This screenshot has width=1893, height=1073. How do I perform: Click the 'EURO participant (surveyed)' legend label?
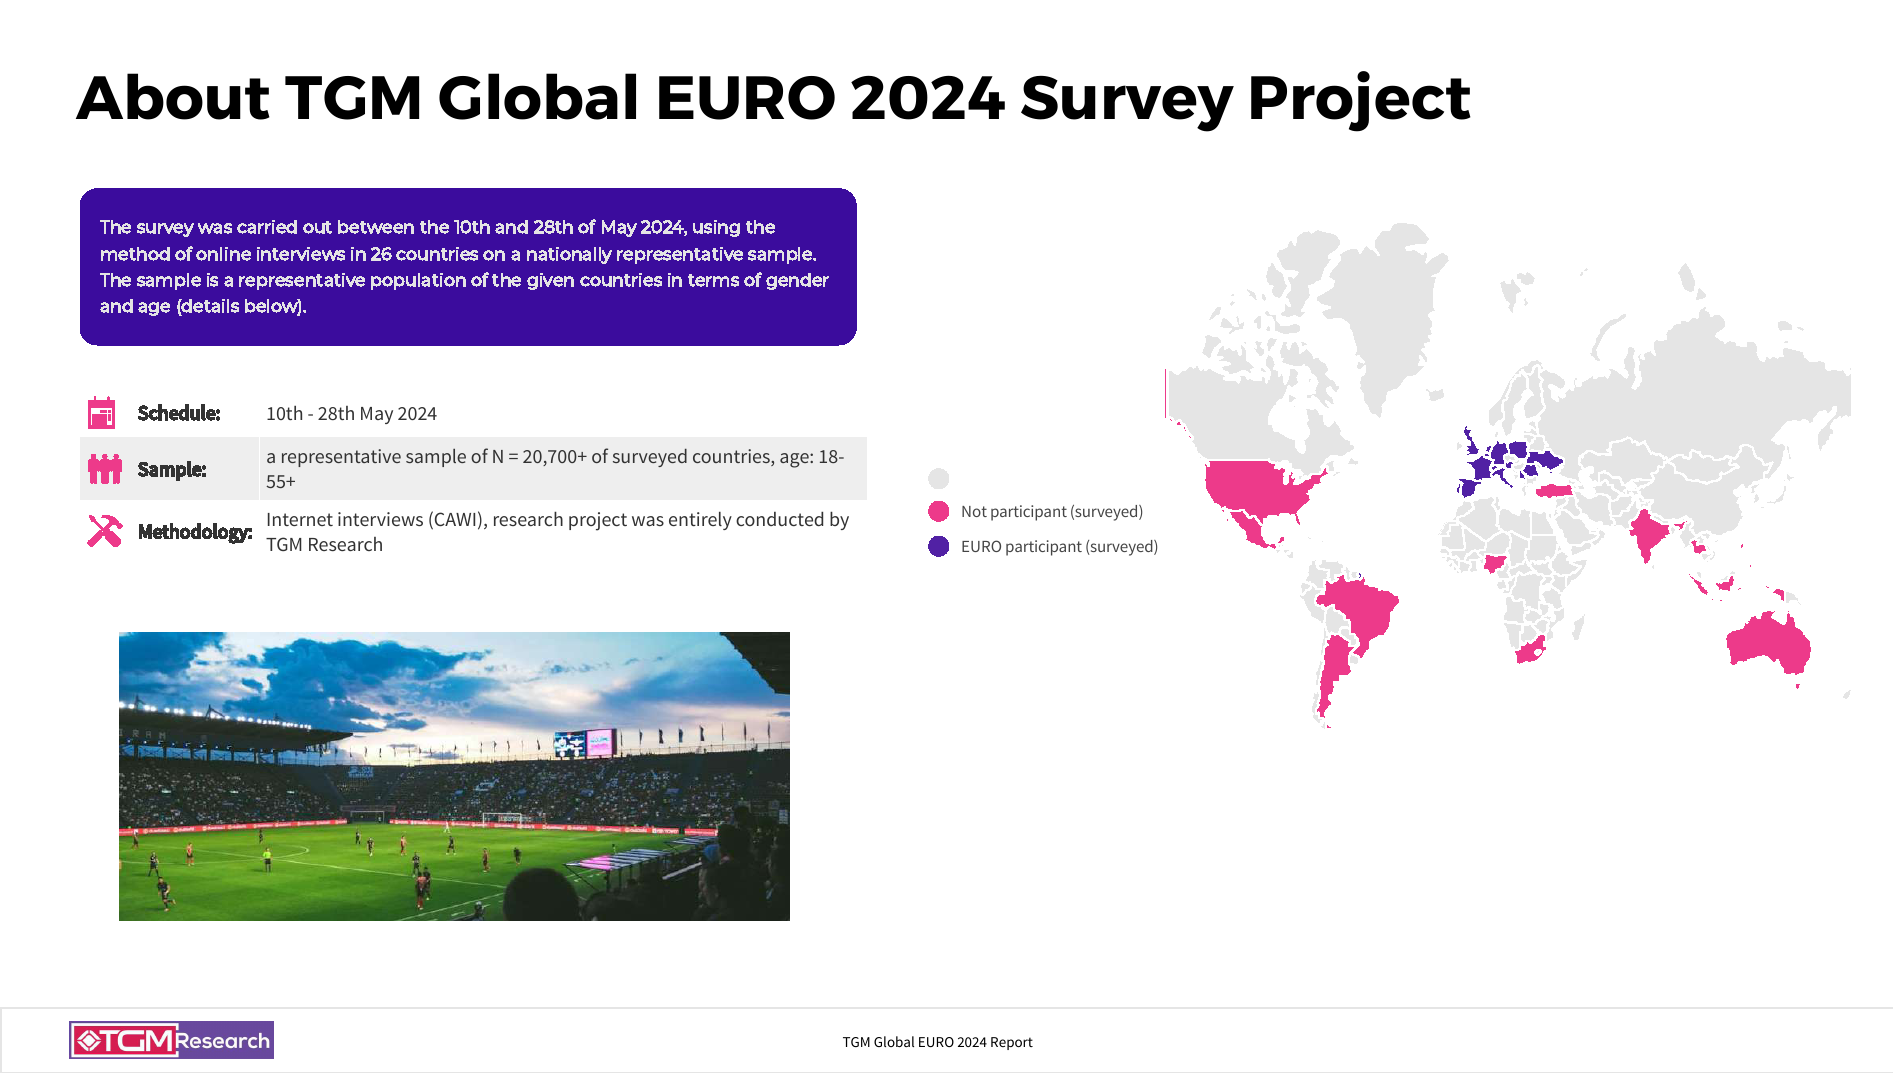[x=1059, y=547]
